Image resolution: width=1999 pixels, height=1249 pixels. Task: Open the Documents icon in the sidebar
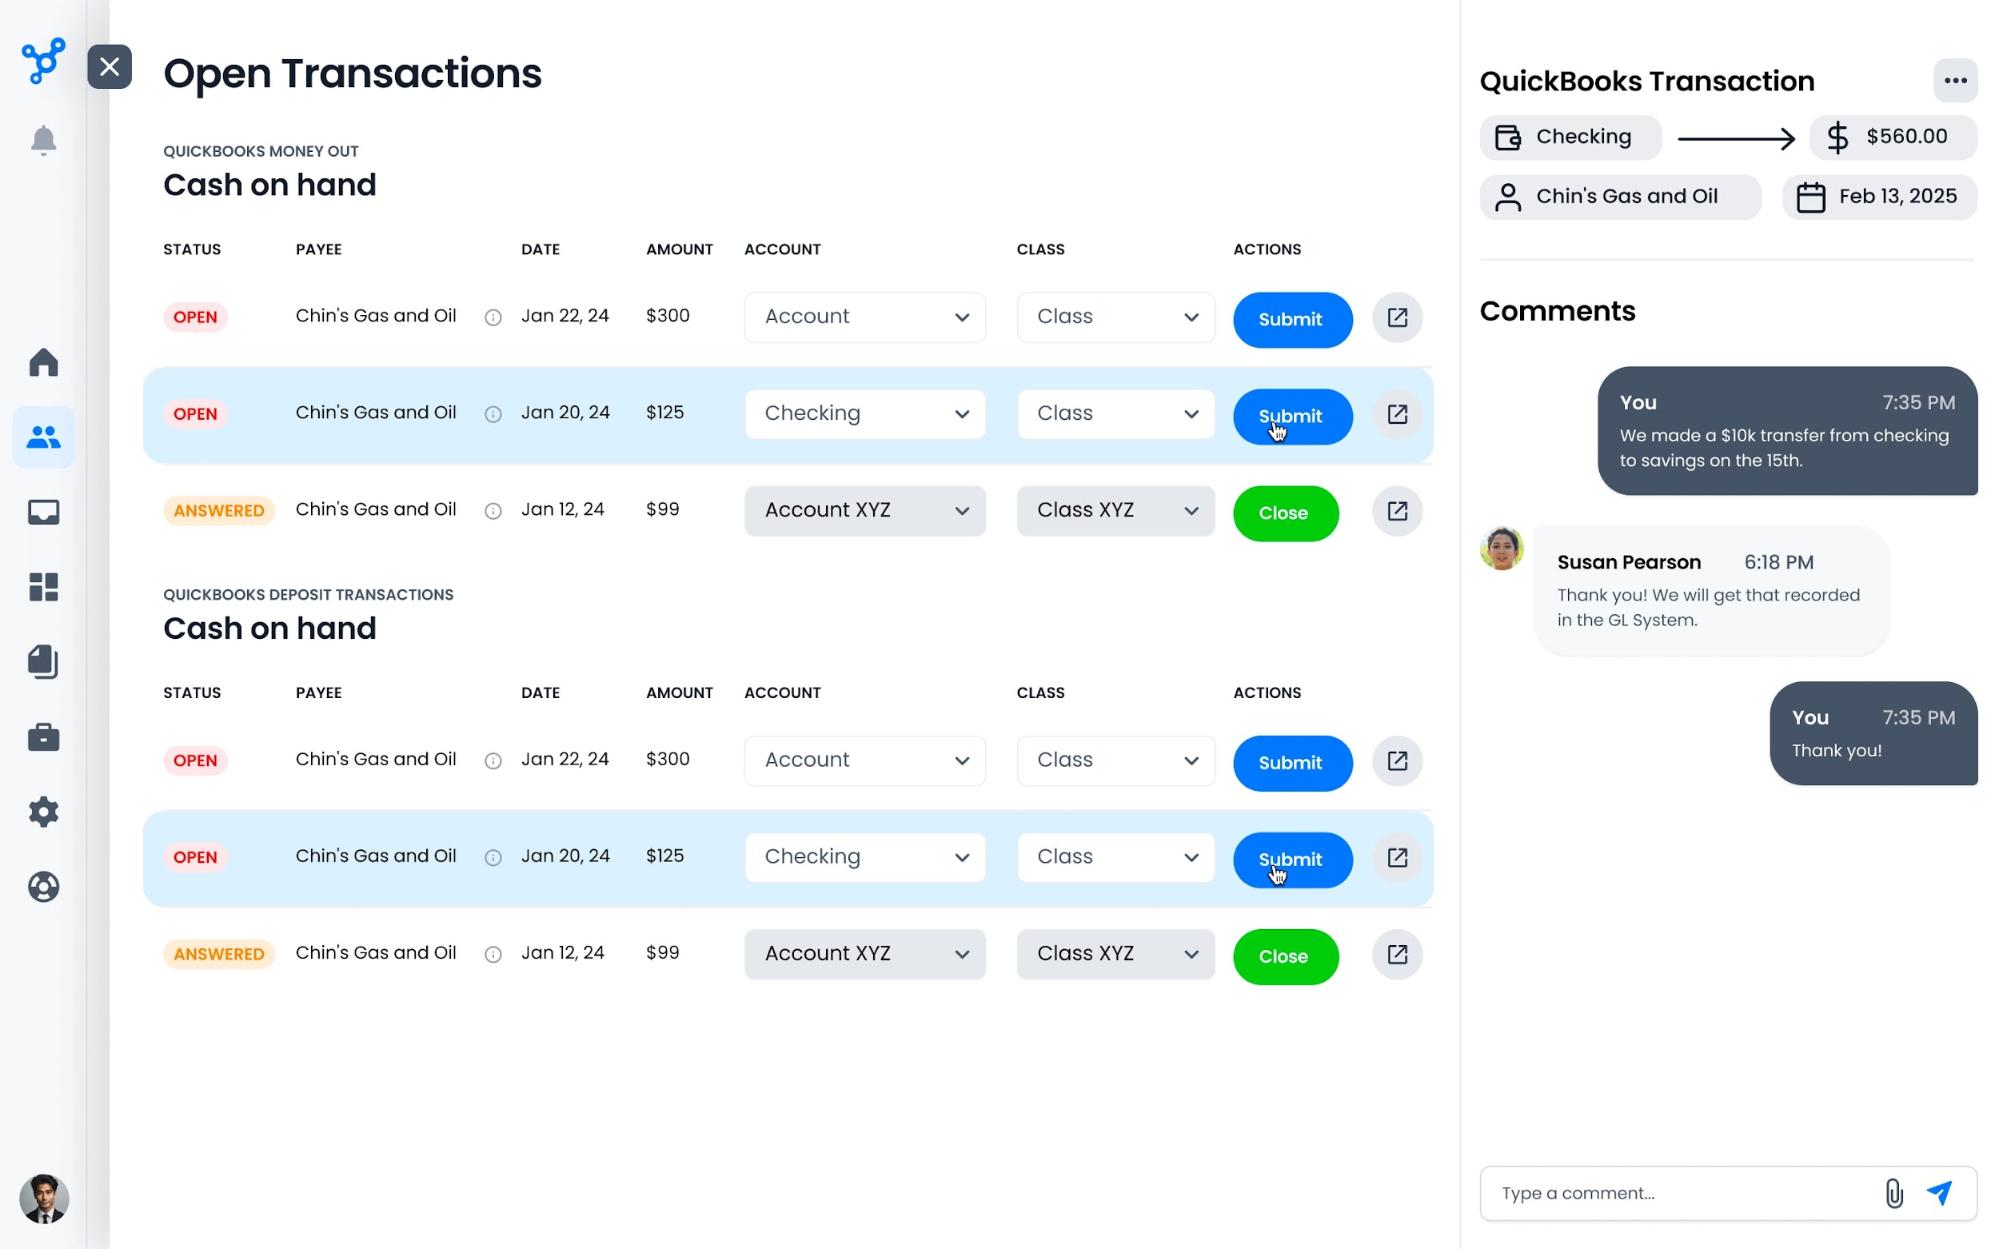tap(44, 662)
